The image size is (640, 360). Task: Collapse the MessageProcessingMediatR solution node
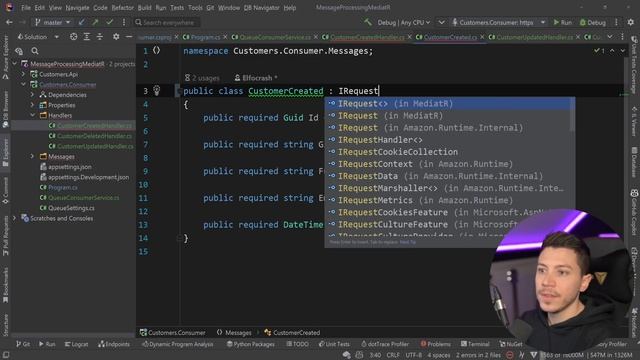(x=15, y=64)
